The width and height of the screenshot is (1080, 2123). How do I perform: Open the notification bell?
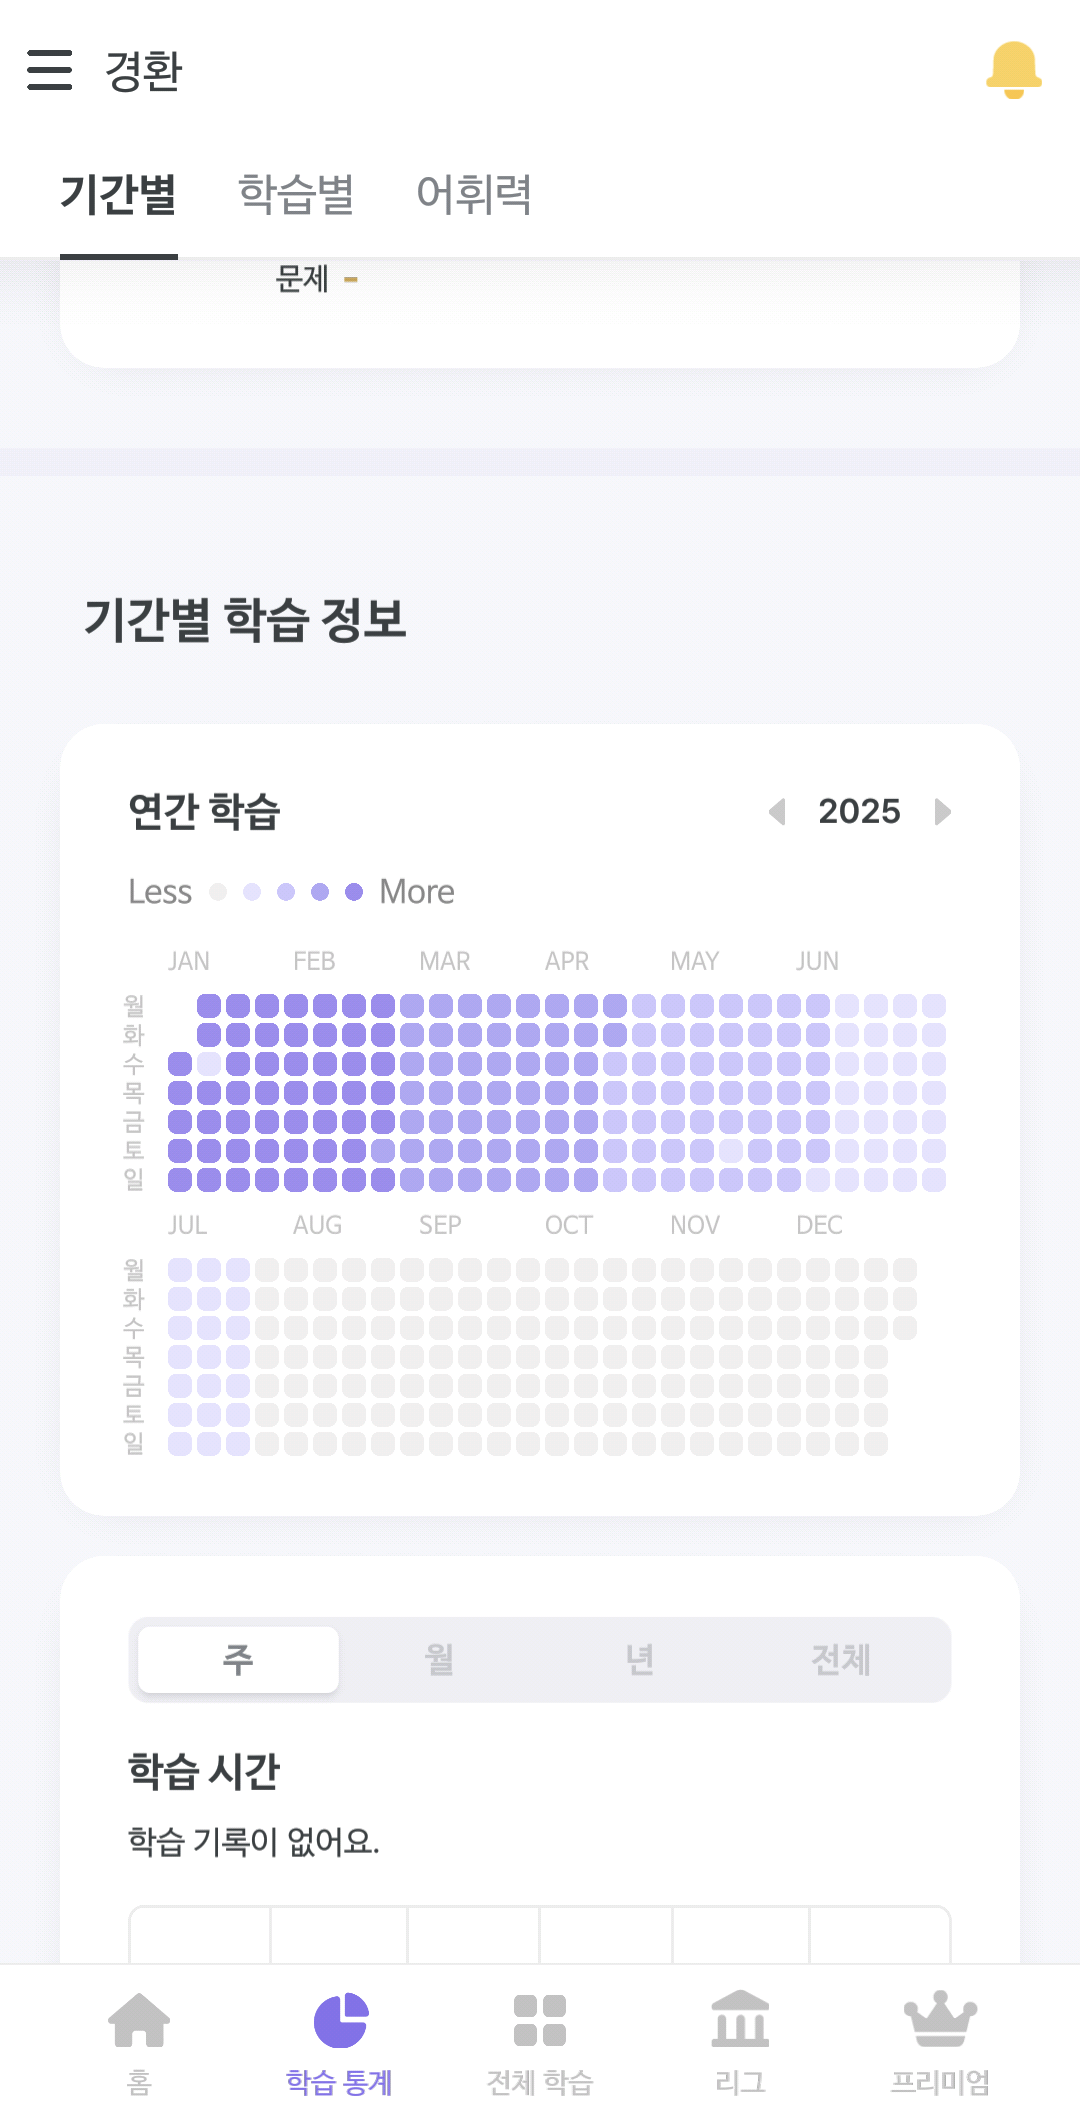1013,70
